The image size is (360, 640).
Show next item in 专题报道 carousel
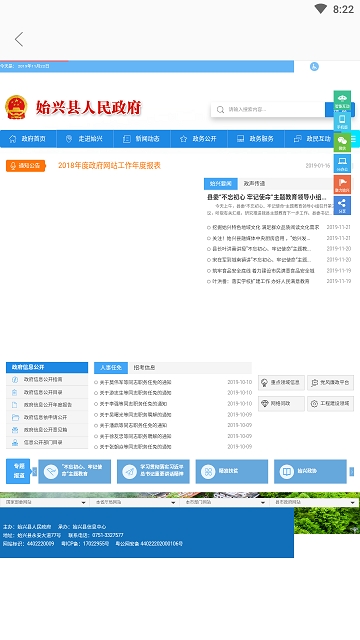click(351, 471)
